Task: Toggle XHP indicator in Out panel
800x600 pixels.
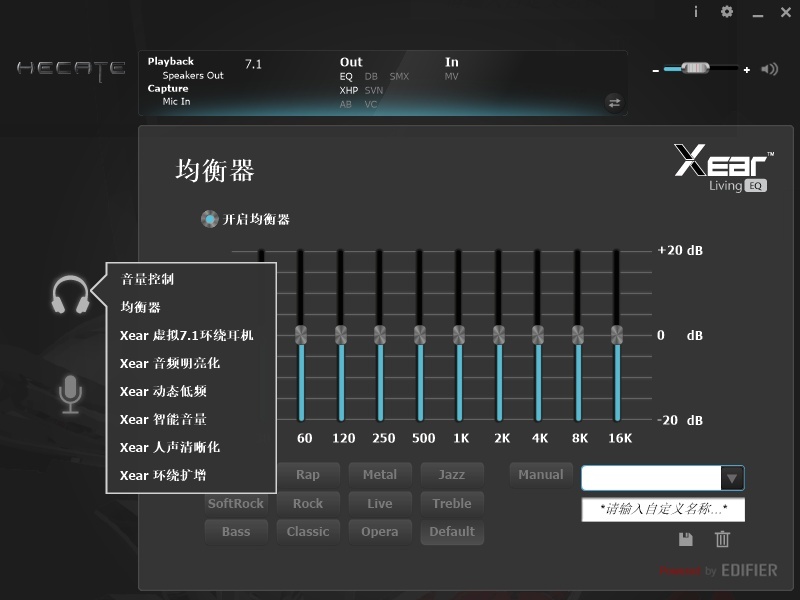Action: pos(349,90)
